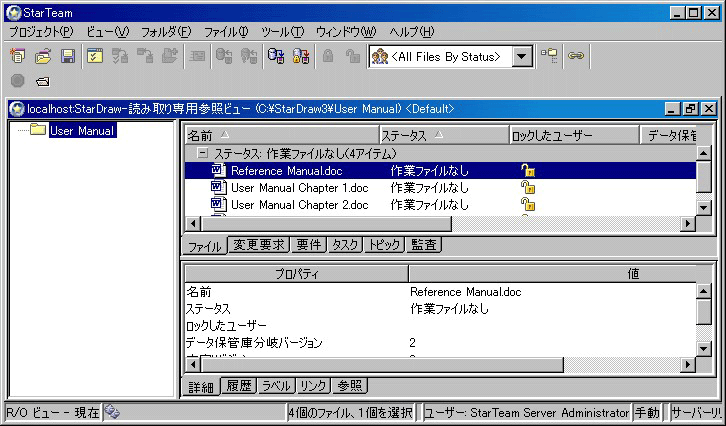
Task: Open the ツール(T) menu
Action: (x=282, y=32)
